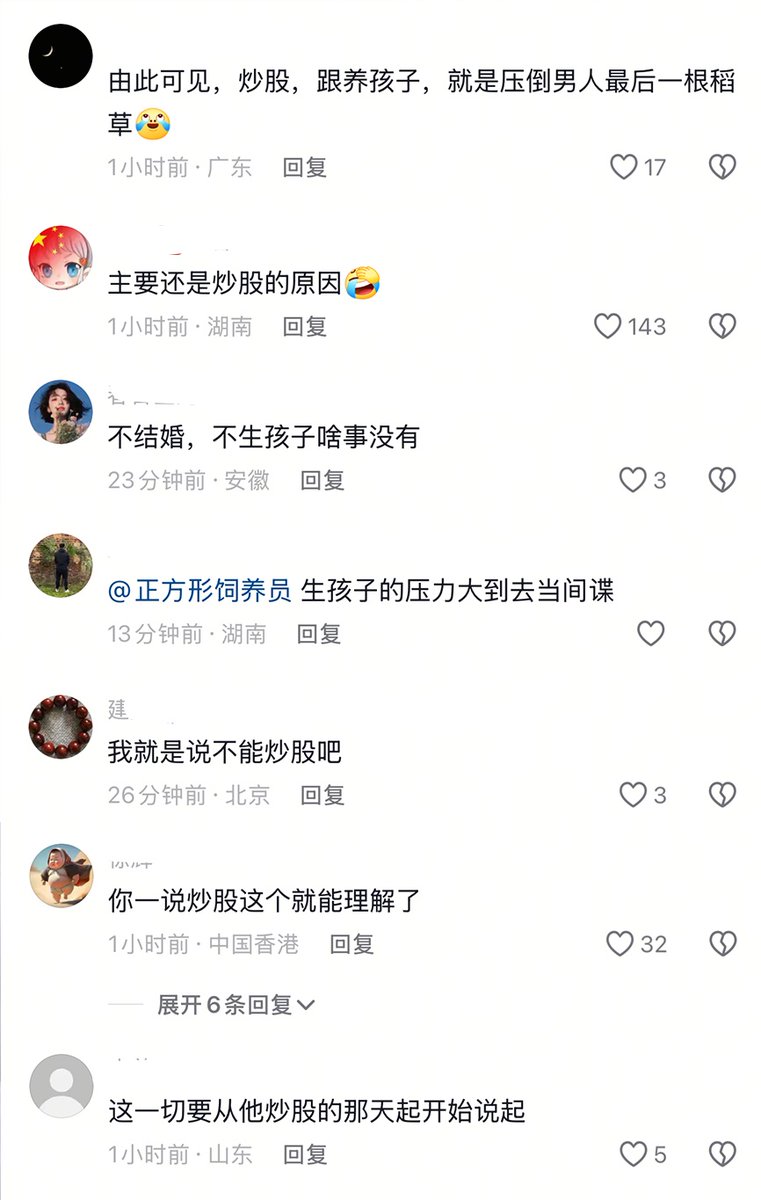The width and height of the screenshot is (761, 1200).
Task: Dislike the Guangdong comment using broken heart
Action: point(722,167)
